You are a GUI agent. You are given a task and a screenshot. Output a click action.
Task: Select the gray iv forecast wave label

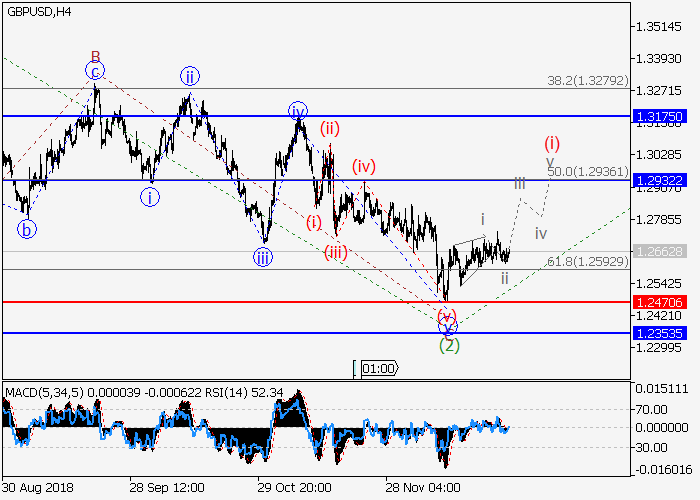(x=541, y=233)
